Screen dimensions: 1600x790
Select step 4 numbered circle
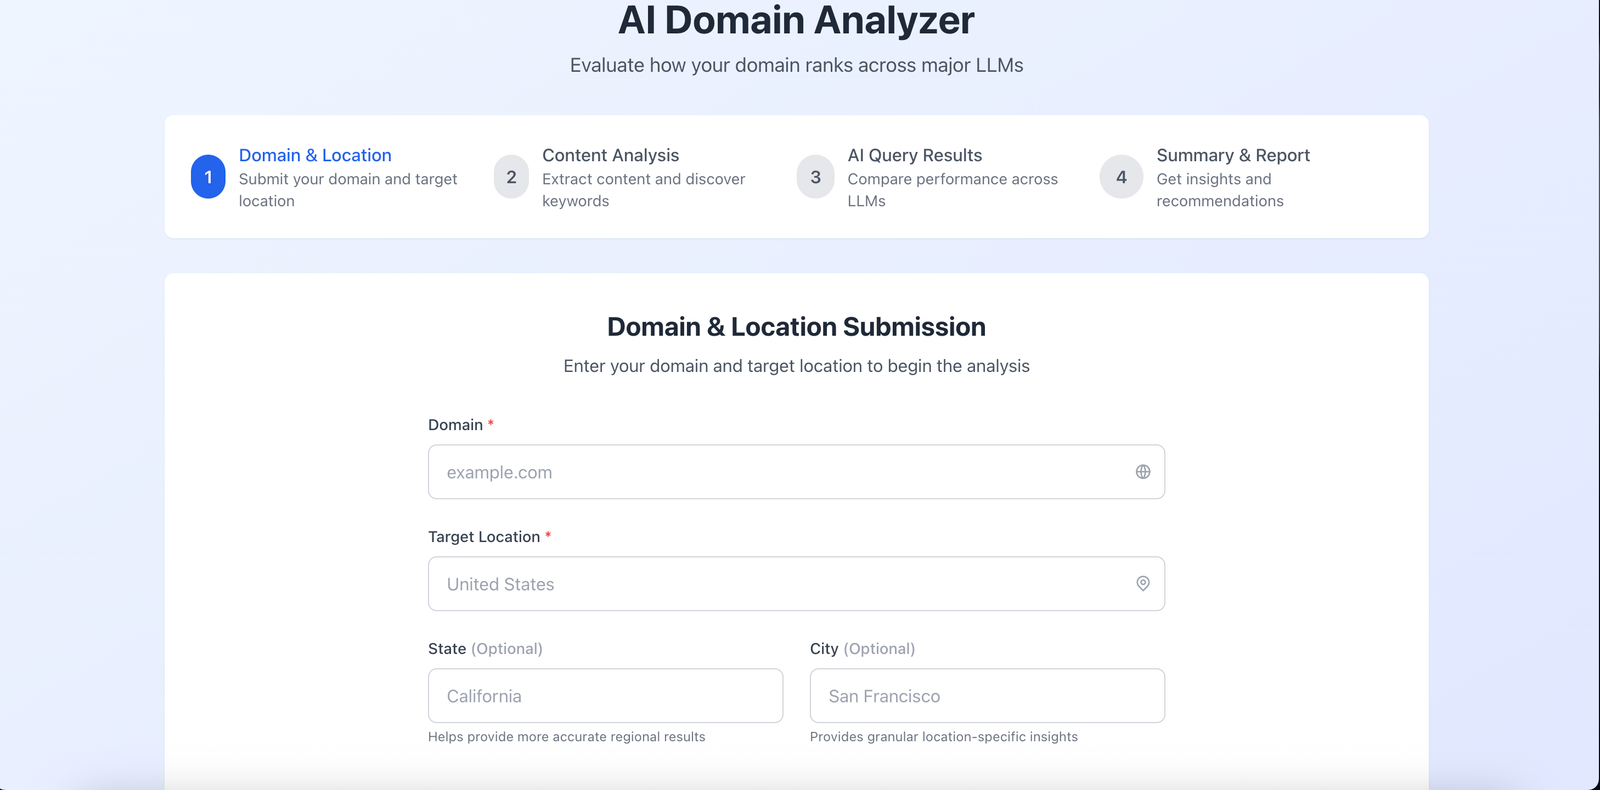[1121, 177]
